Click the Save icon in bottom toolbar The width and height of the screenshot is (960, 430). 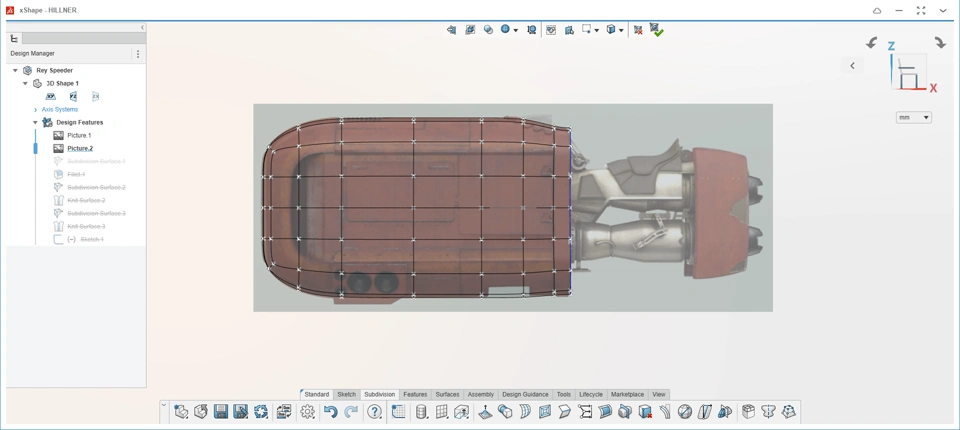221,412
